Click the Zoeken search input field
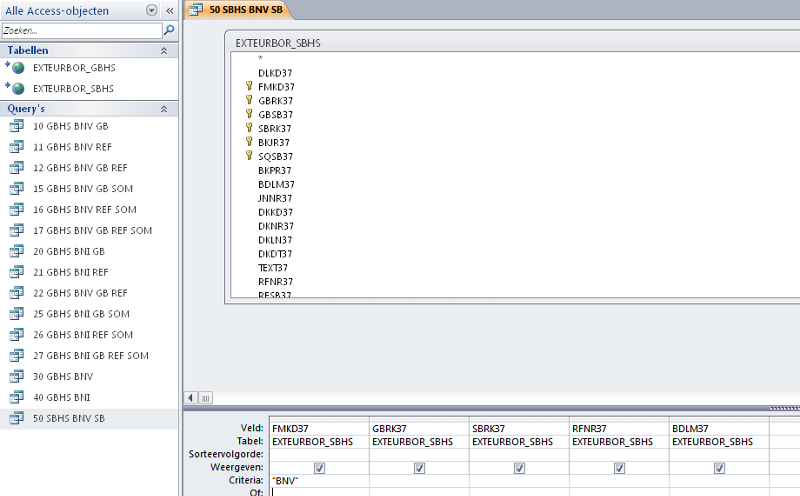 pos(82,31)
